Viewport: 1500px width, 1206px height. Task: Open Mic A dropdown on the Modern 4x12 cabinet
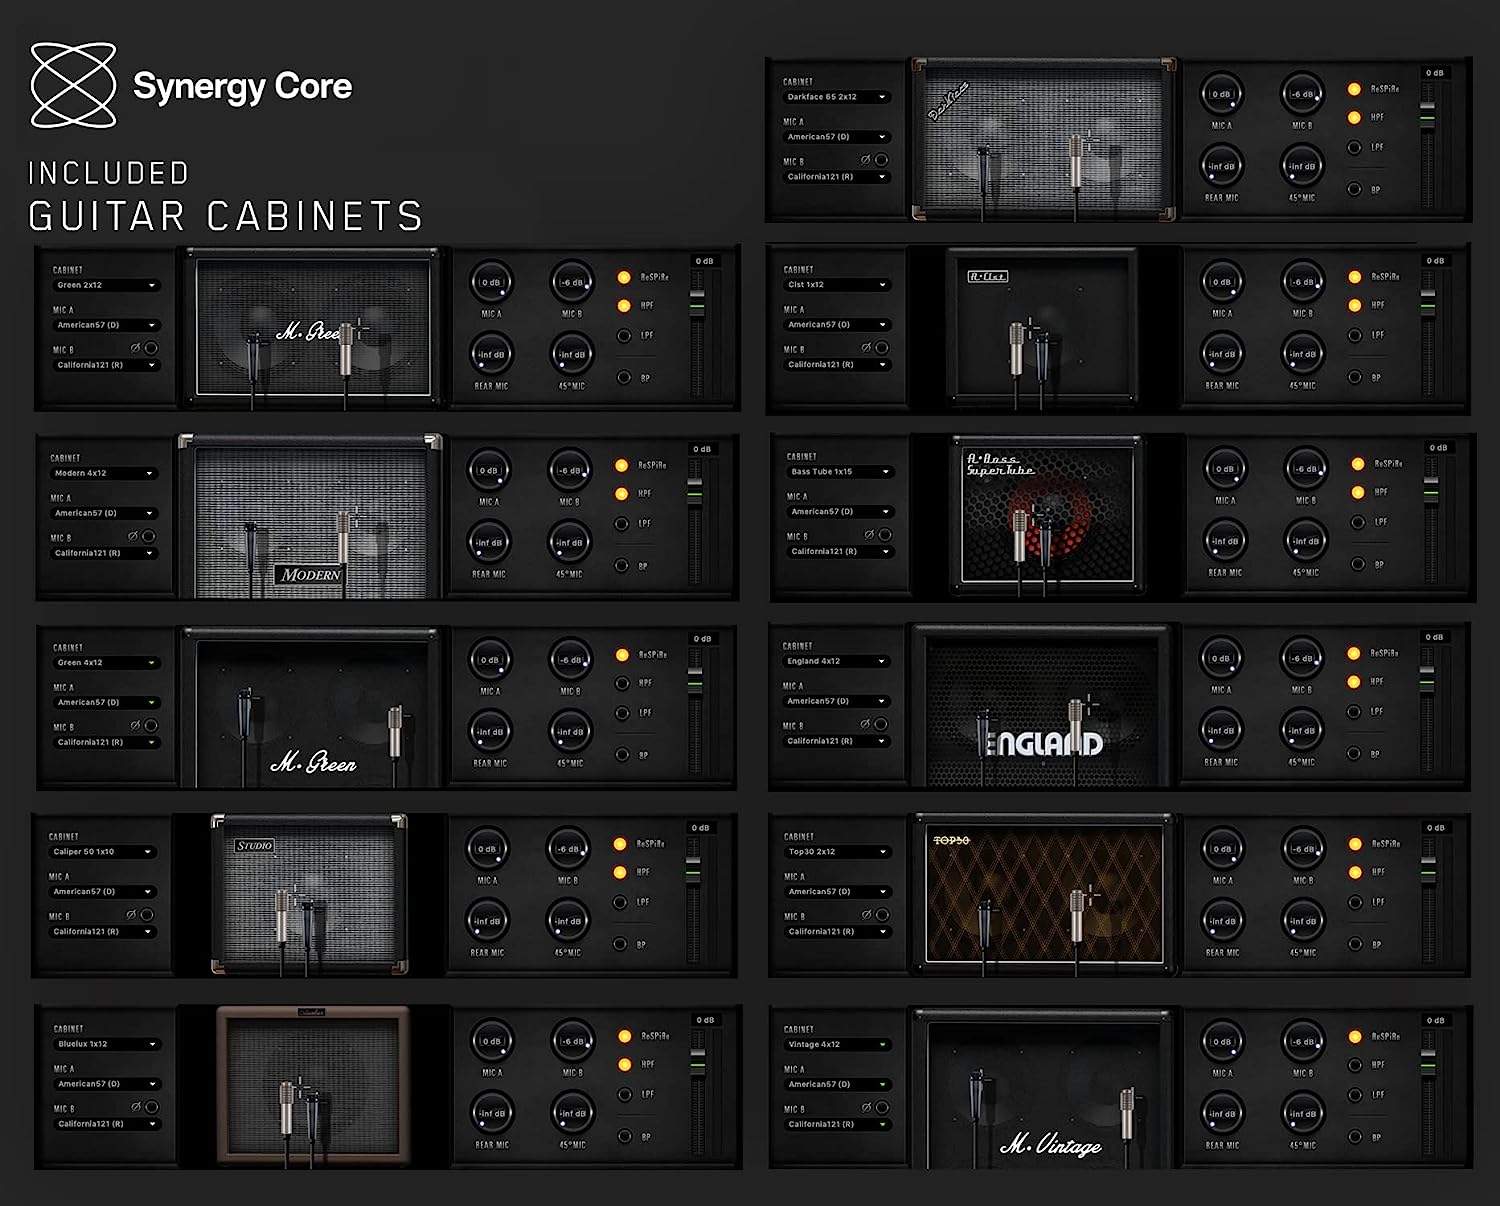104,513
